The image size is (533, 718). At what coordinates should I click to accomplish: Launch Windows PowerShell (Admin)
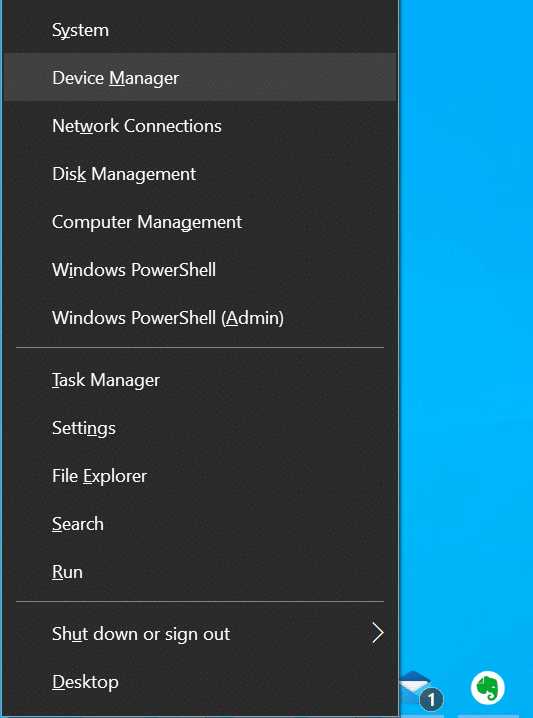pos(200,318)
